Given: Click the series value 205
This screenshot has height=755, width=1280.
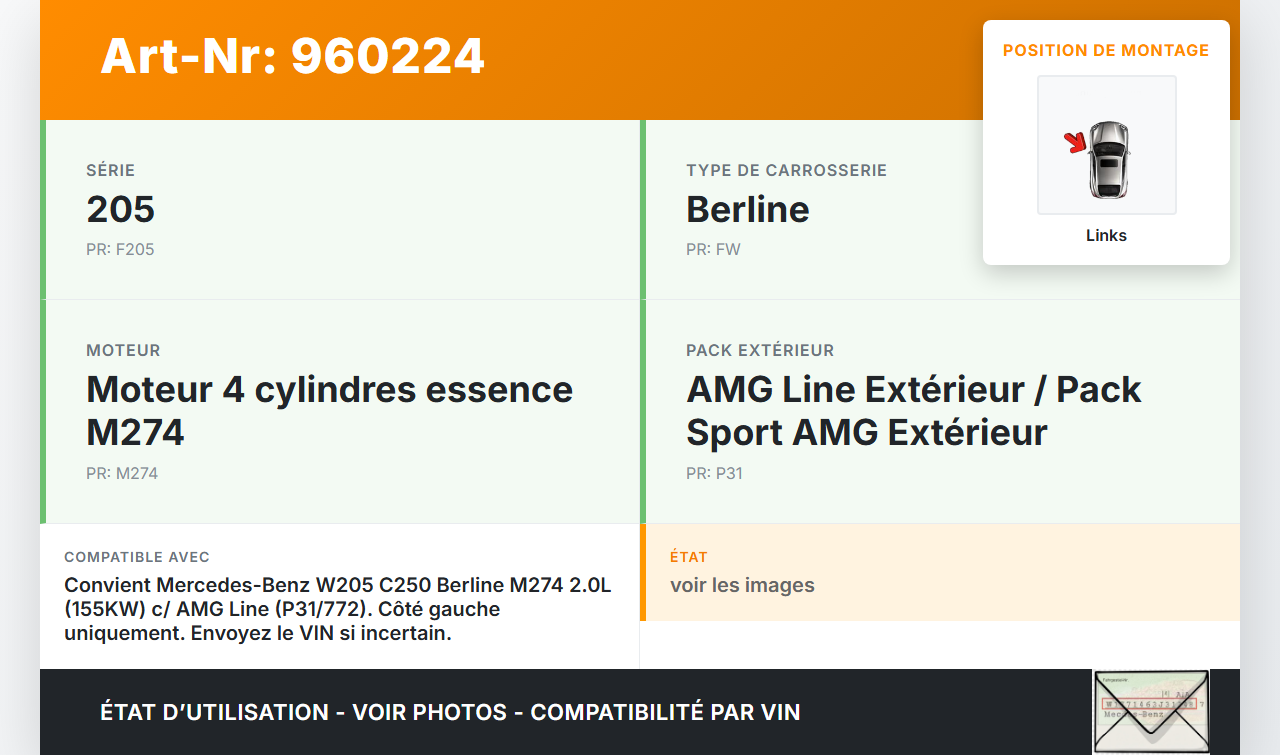Looking at the screenshot, I should click(x=120, y=209).
